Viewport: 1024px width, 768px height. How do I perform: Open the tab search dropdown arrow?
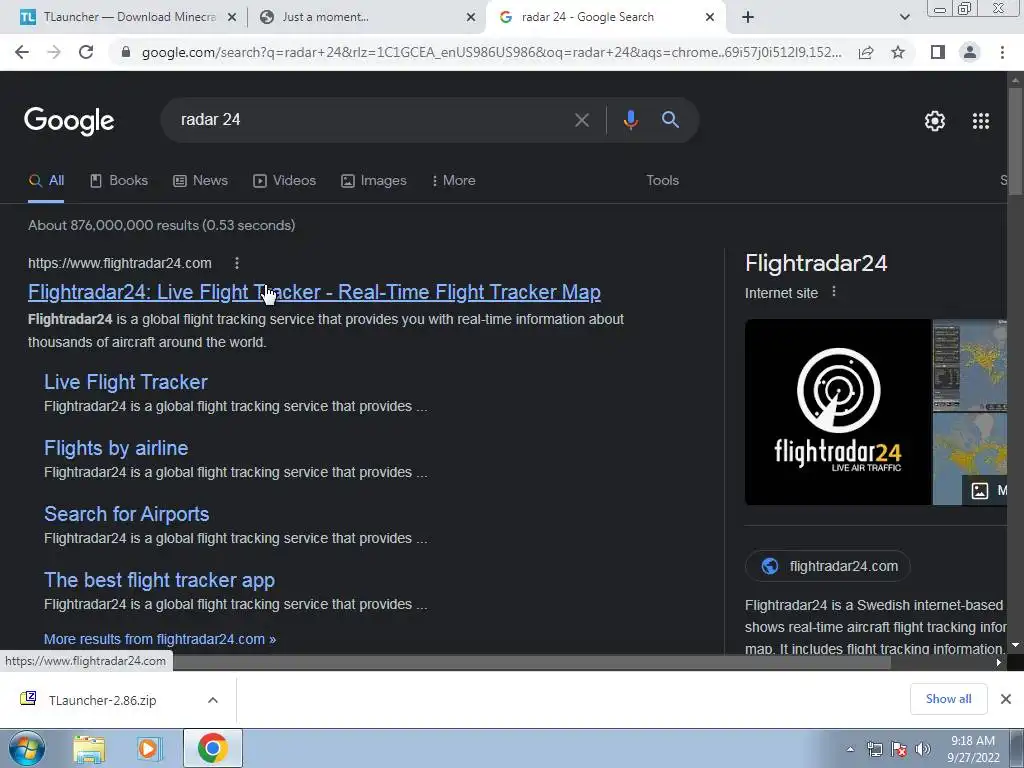904,18
